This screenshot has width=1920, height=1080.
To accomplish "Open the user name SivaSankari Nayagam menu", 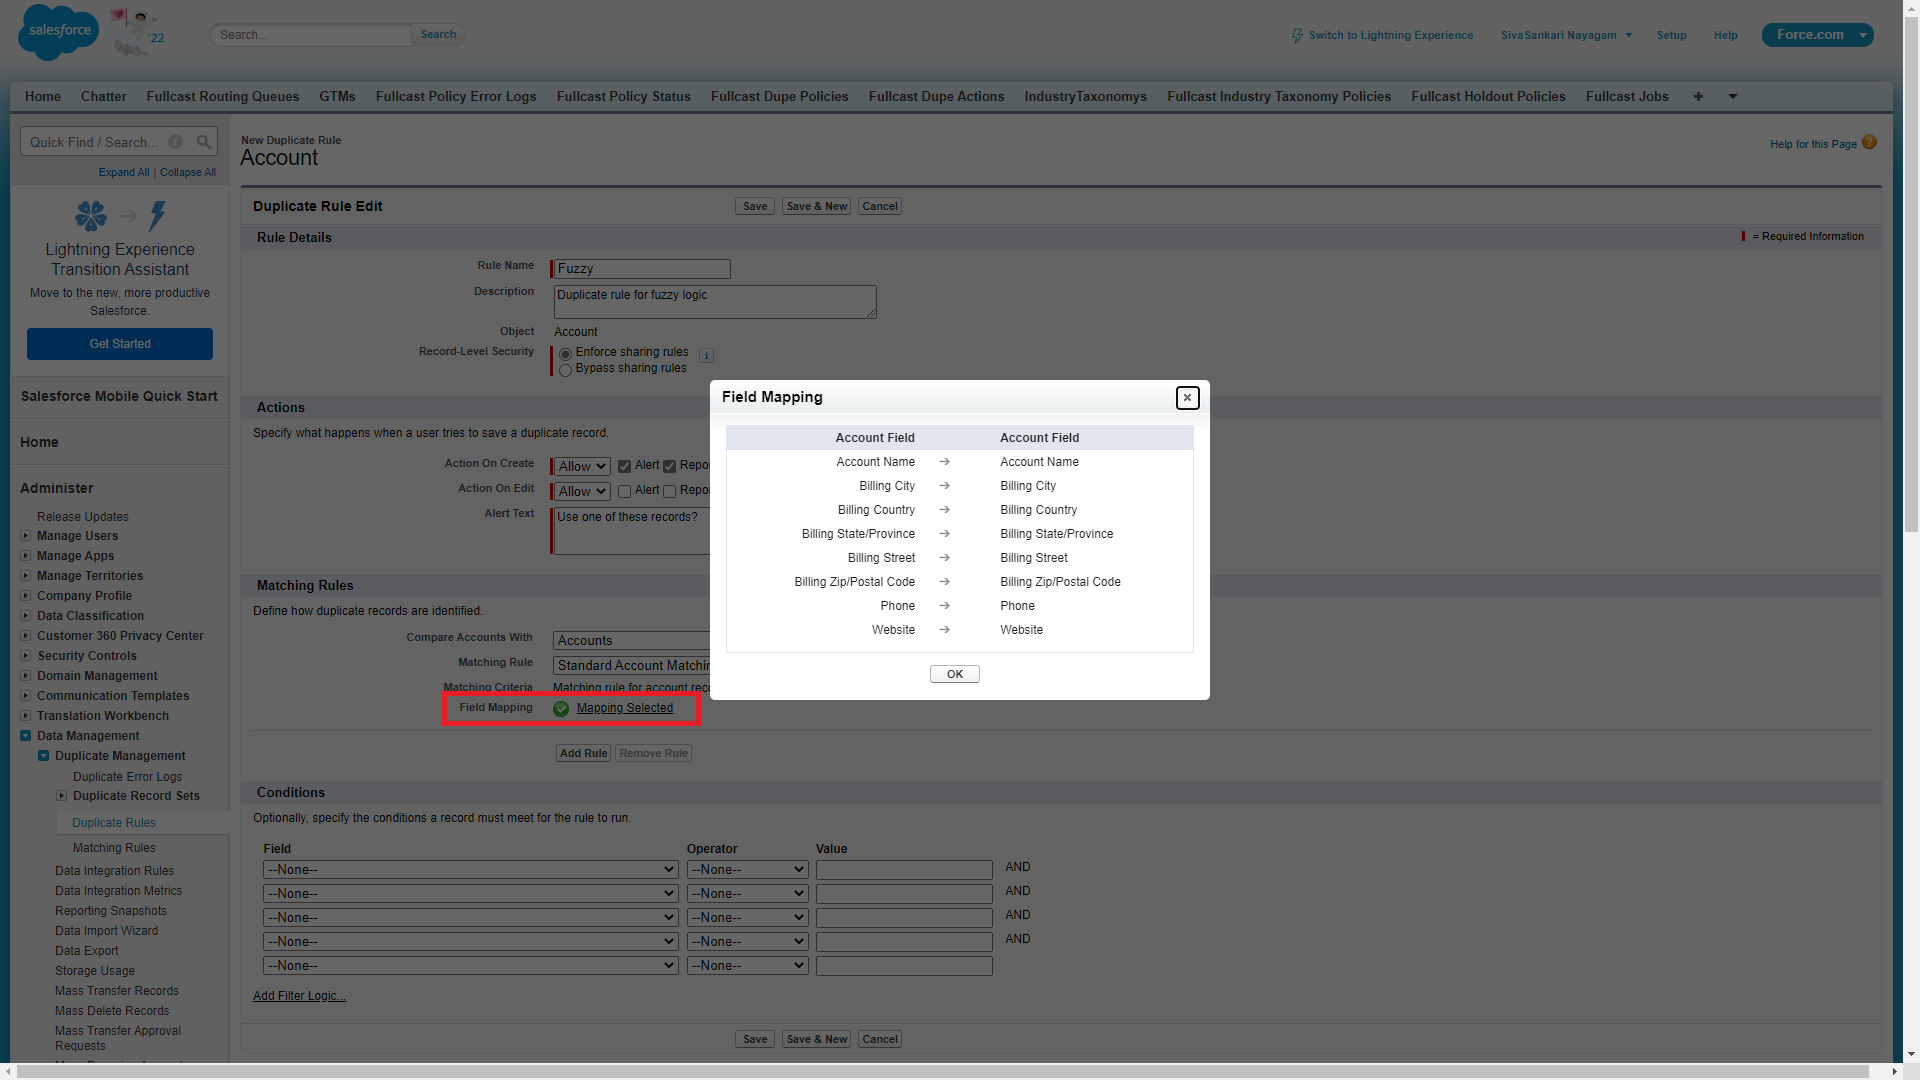I will coord(1566,35).
